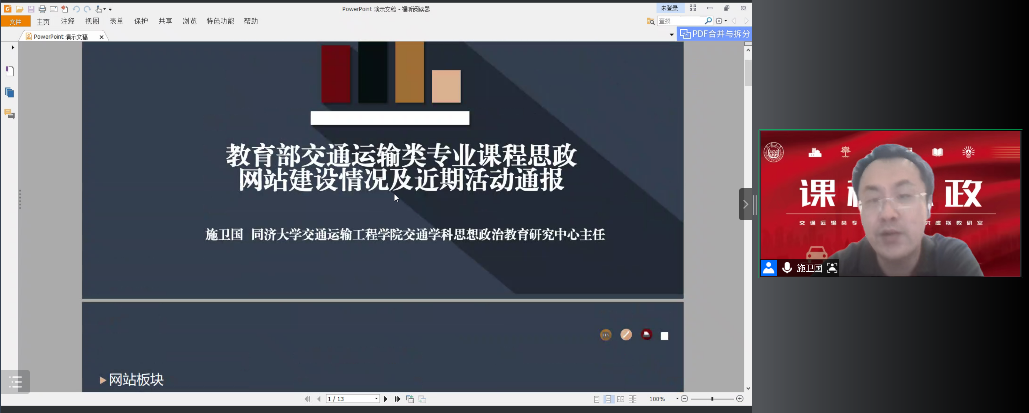The height and width of the screenshot is (413, 1029).
Task: Toggle the microphone of 施卫国 in video
Action: click(787, 267)
